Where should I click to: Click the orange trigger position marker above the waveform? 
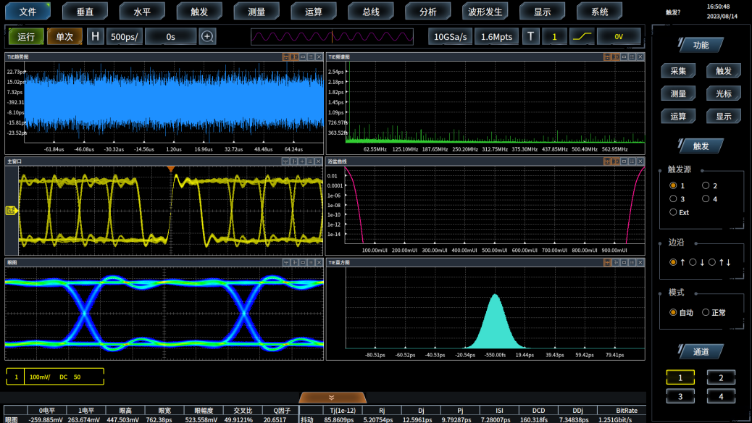click(x=171, y=169)
